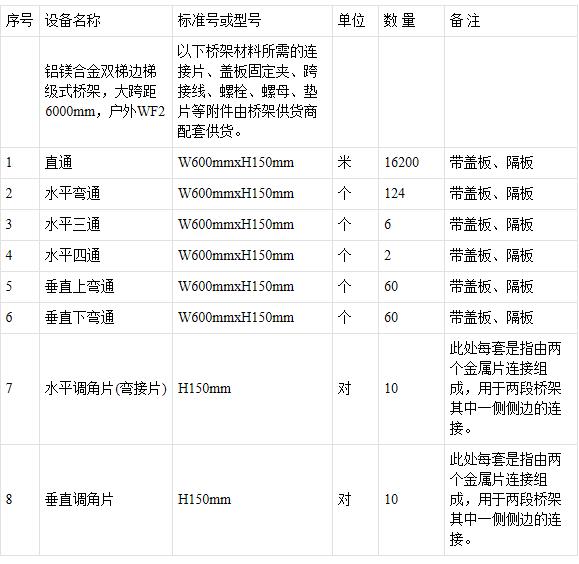Select the 垂直调角片 cell

(106, 500)
